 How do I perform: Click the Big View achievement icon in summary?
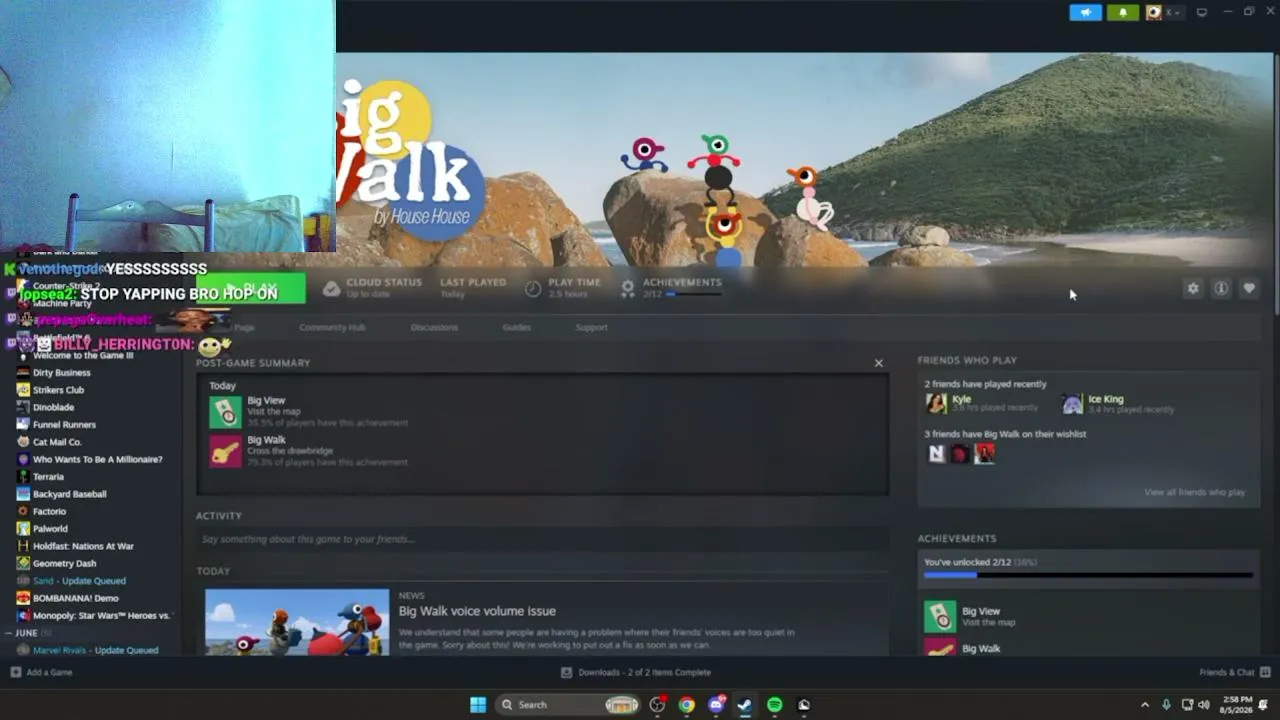(x=225, y=412)
